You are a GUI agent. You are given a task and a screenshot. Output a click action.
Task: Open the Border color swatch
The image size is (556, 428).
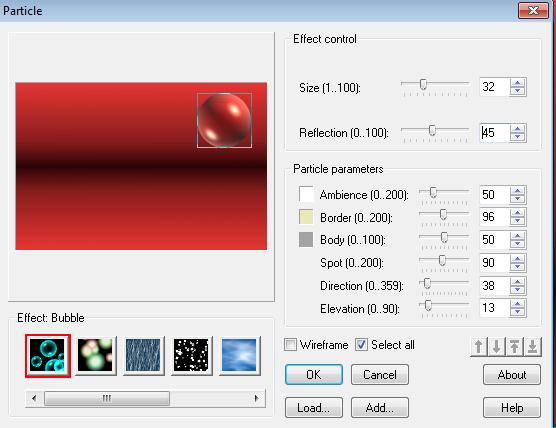click(x=306, y=217)
